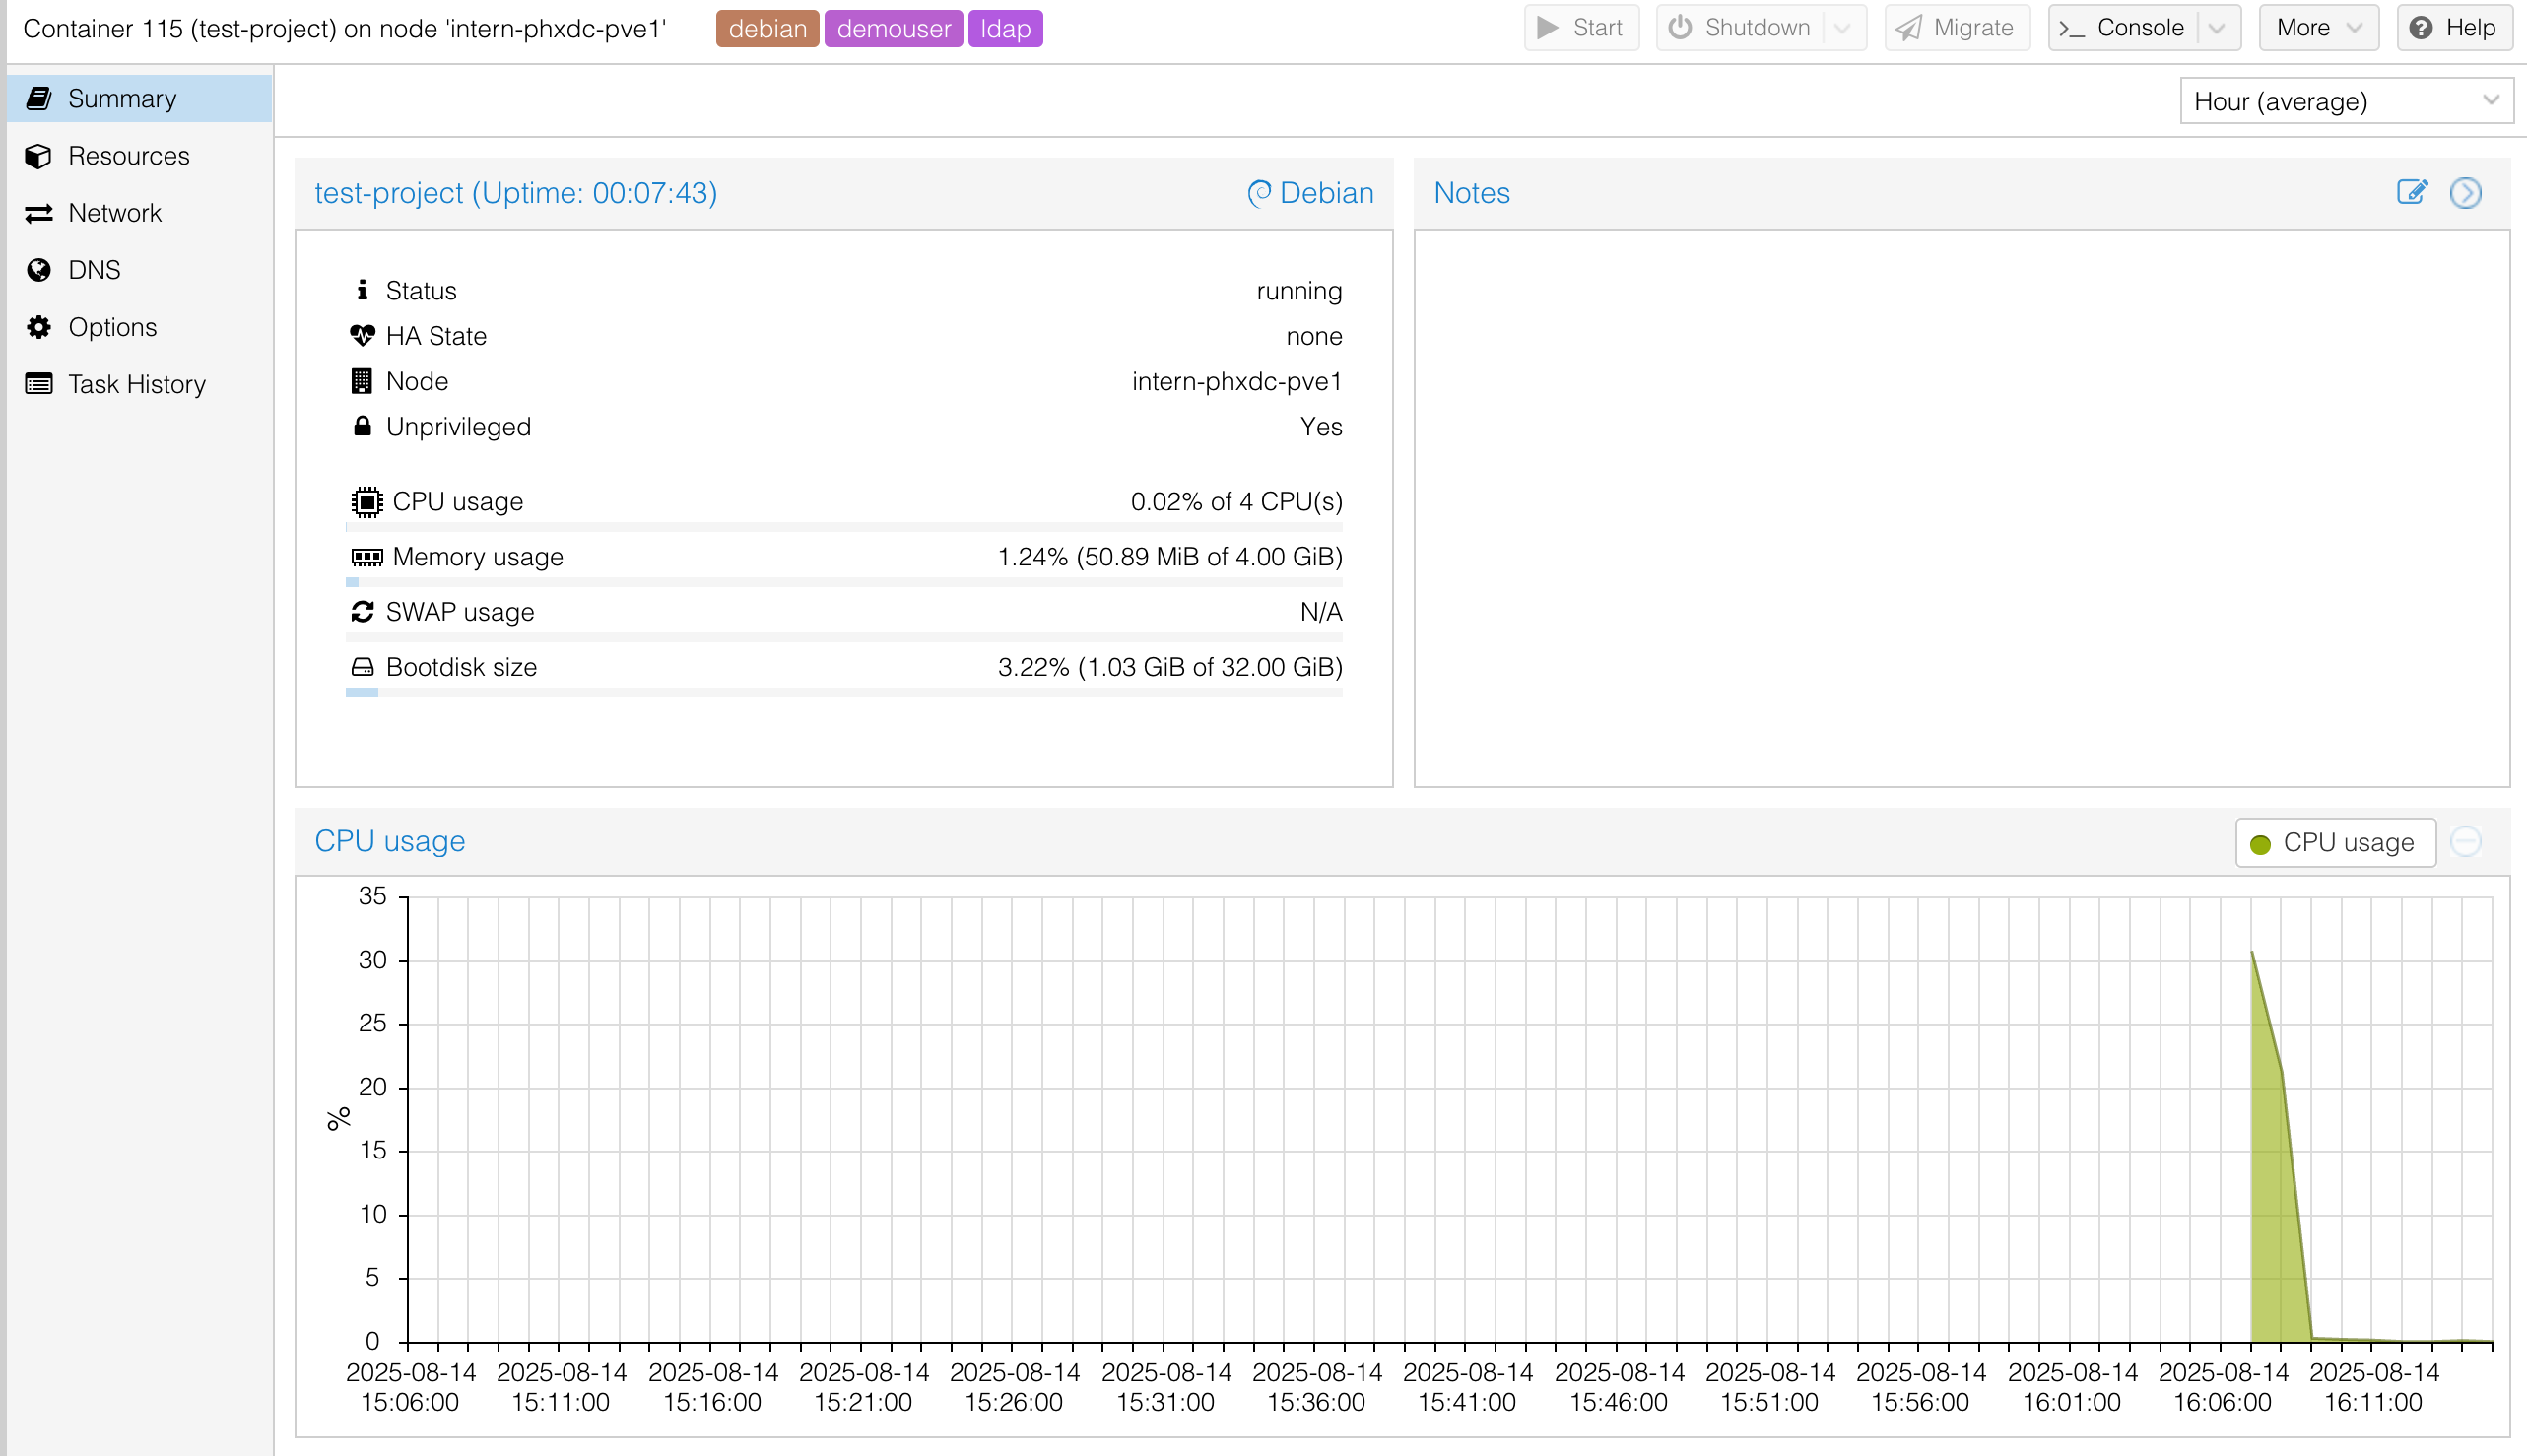2527x1456 pixels.
Task: Click the DNS globe icon
Action: [38, 269]
